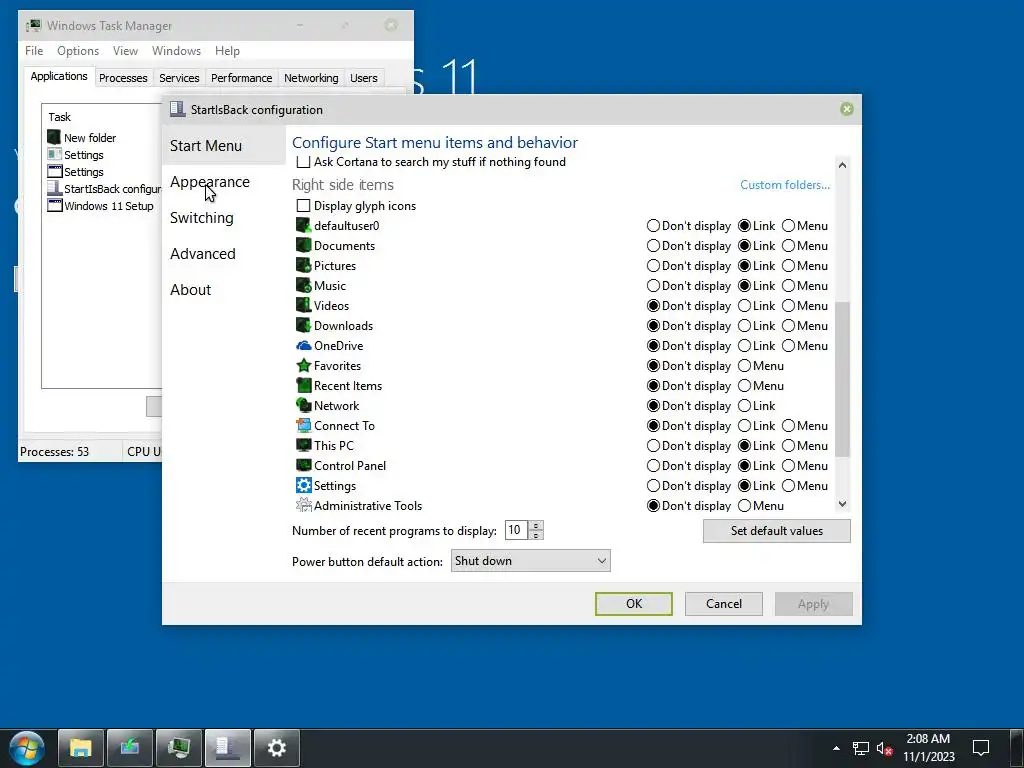Click the Favorites star icon
Image resolution: width=1024 pixels, height=768 pixels.
click(303, 366)
